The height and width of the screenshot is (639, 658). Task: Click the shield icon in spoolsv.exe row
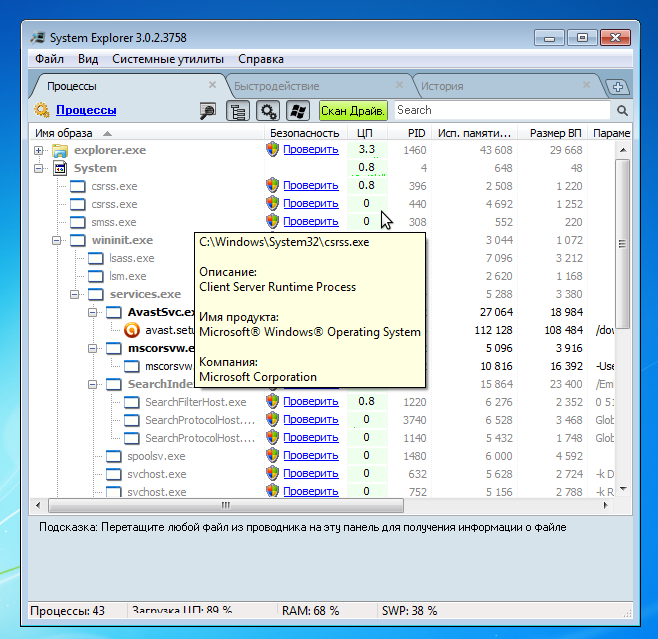click(272, 456)
